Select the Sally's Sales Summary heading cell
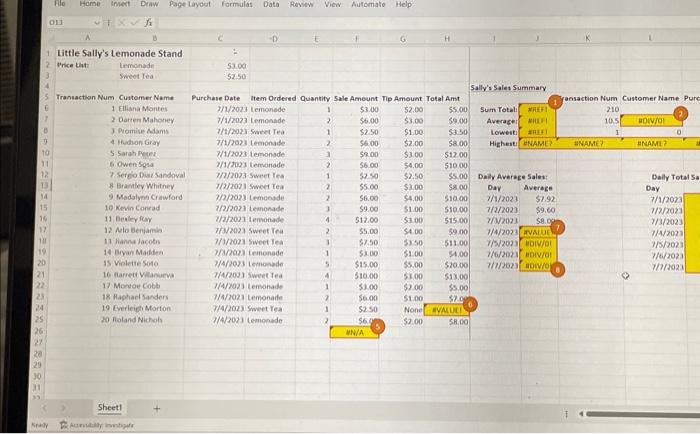700x434 pixels. coord(508,88)
